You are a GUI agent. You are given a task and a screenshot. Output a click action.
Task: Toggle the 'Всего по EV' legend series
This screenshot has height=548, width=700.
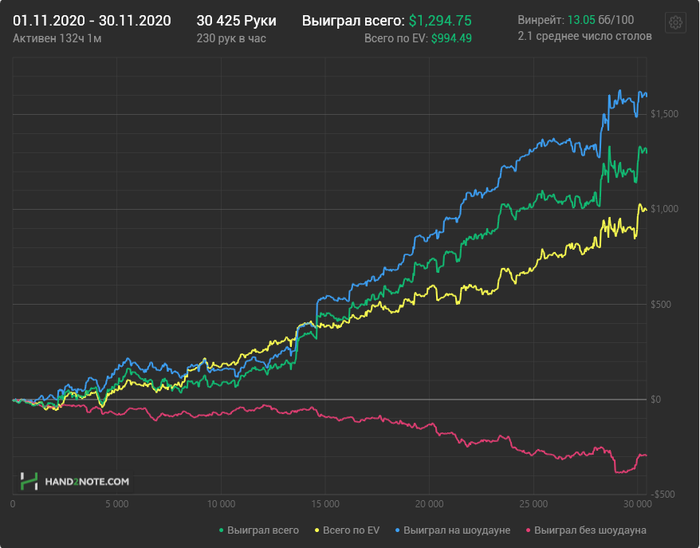point(347,530)
